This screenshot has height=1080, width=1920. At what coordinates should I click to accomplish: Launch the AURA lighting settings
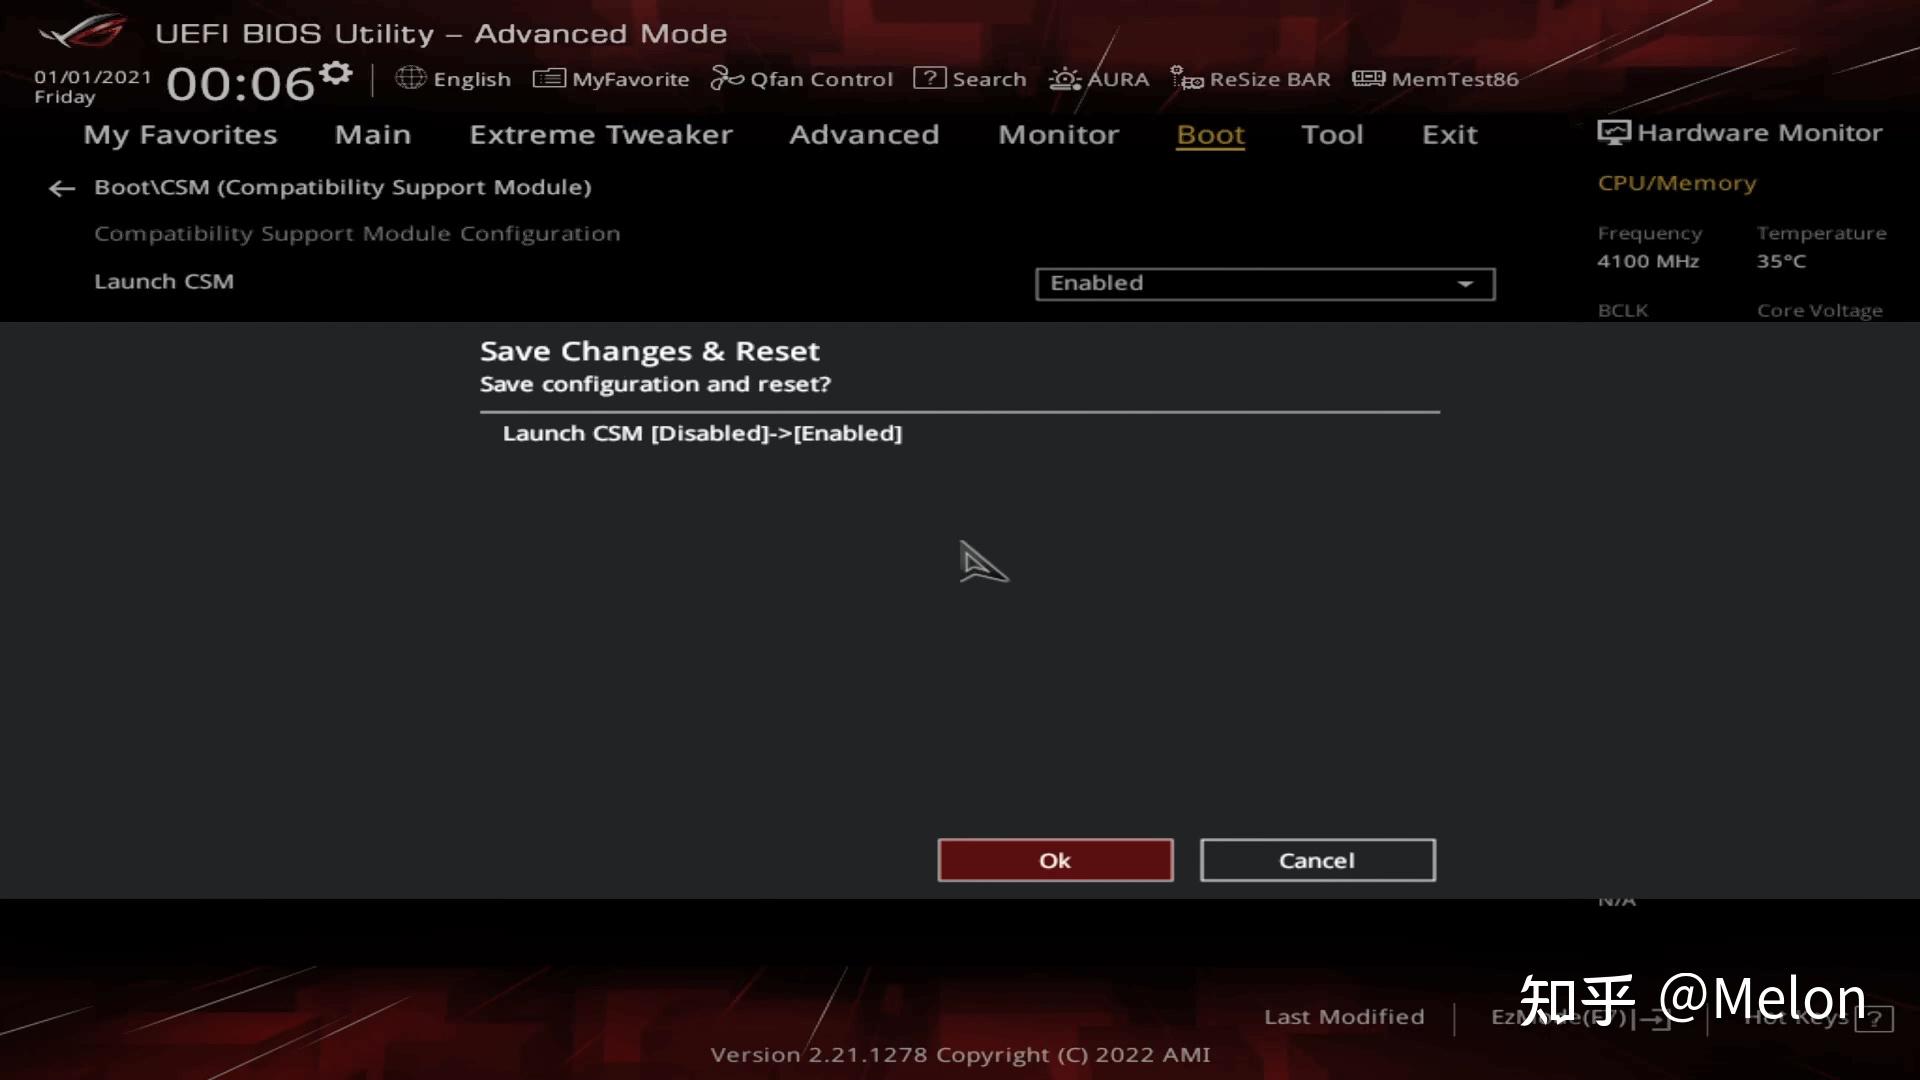(x=1098, y=78)
